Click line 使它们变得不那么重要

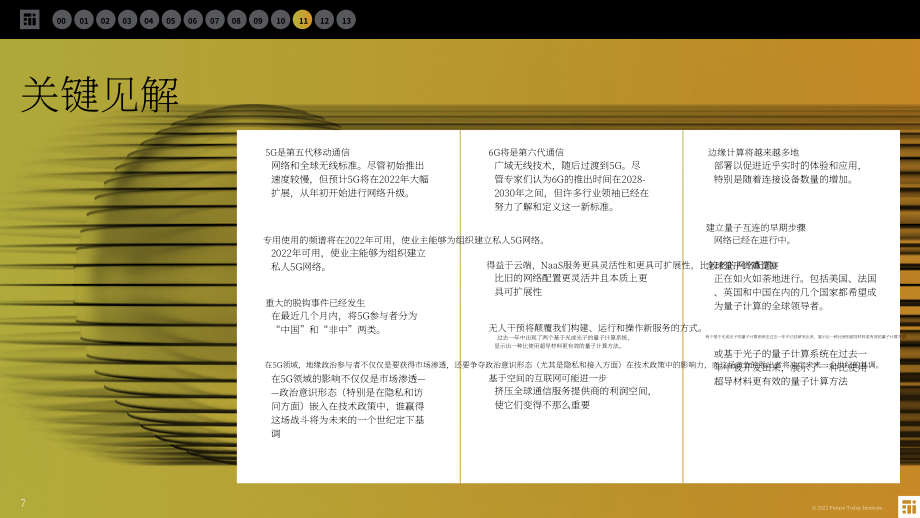pyautogui.click(x=542, y=405)
